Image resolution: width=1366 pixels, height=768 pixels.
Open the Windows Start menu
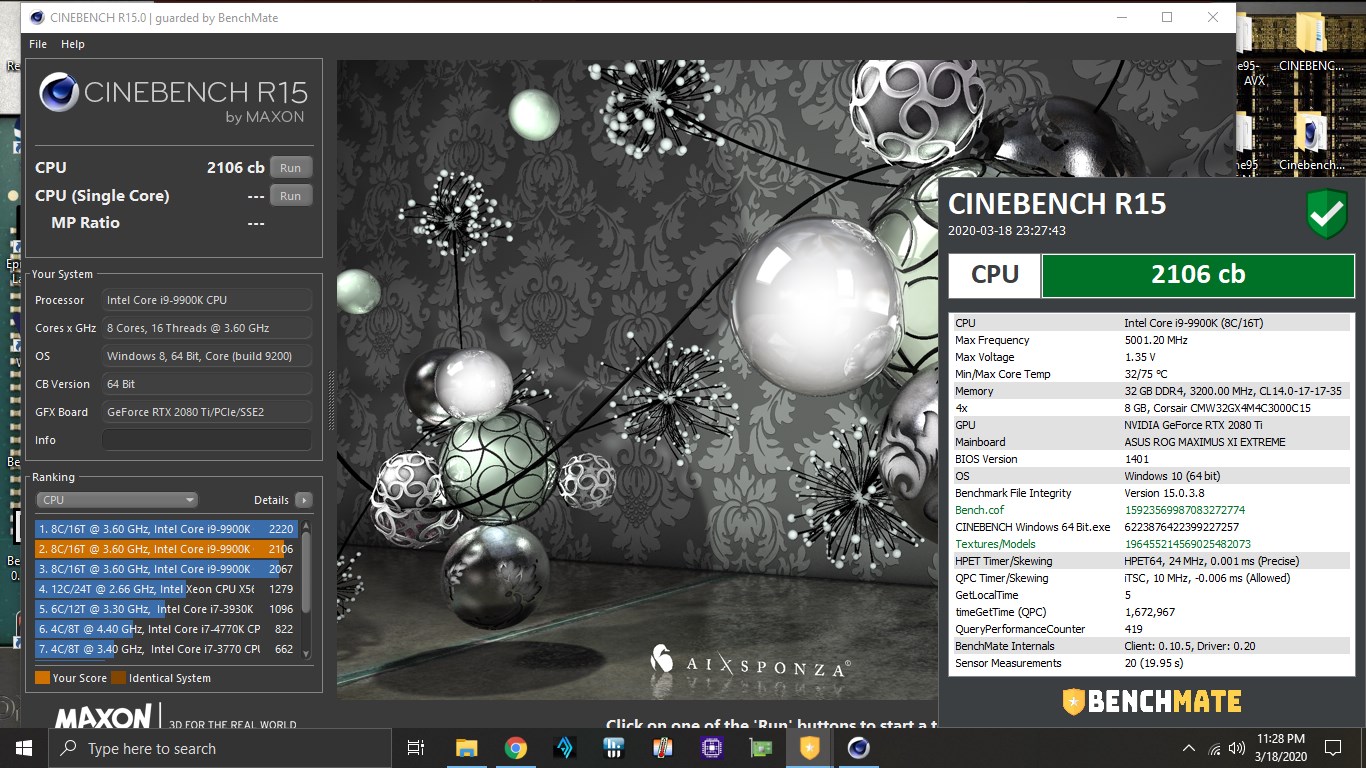(23, 748)
